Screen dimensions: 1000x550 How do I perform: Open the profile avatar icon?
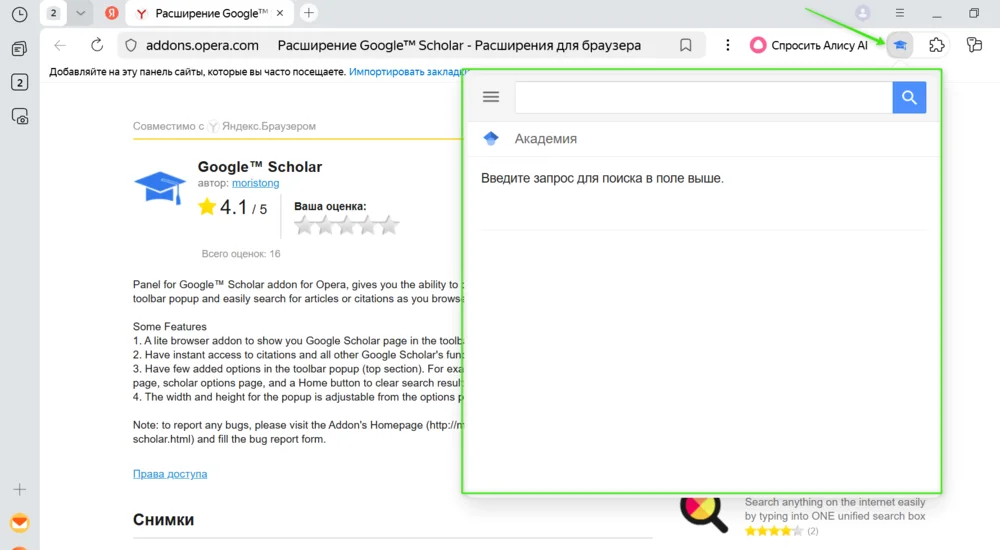pyautogui.click(x=863, y=13)
